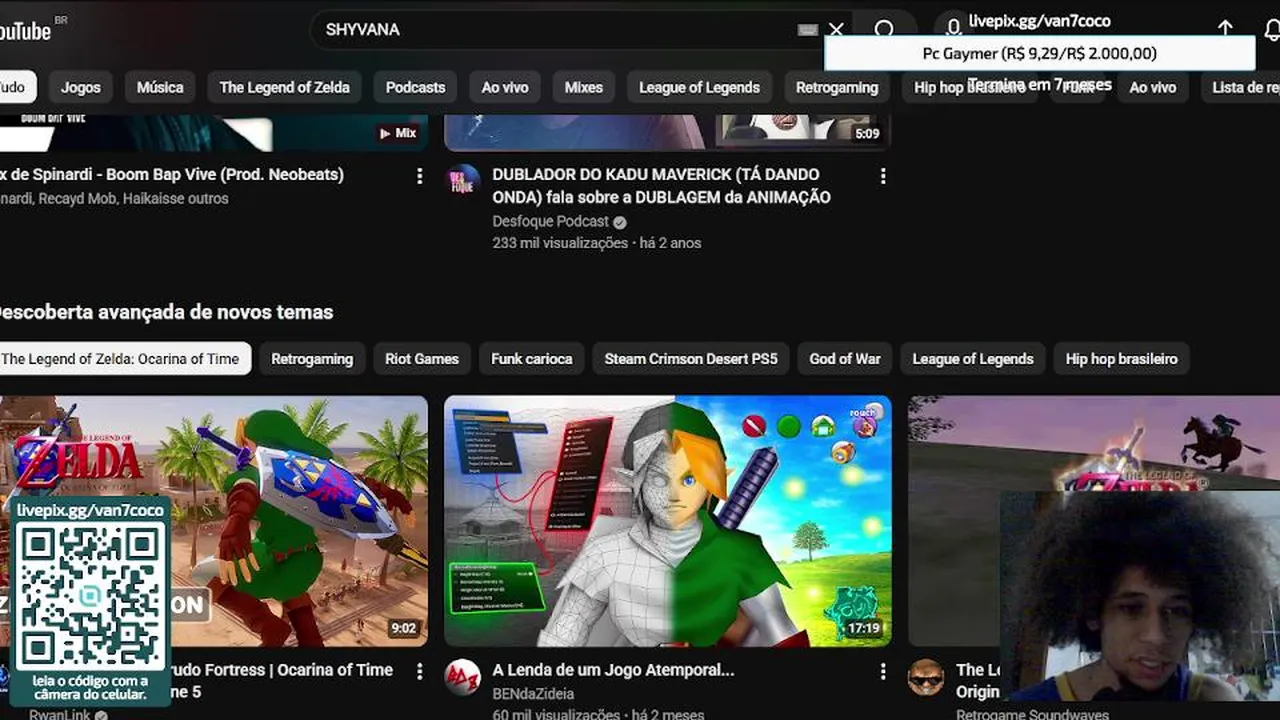The width and height of the screenshot is (1280, 720).
Task: Select the Retrogaming top filter chip
Action: 837,87
